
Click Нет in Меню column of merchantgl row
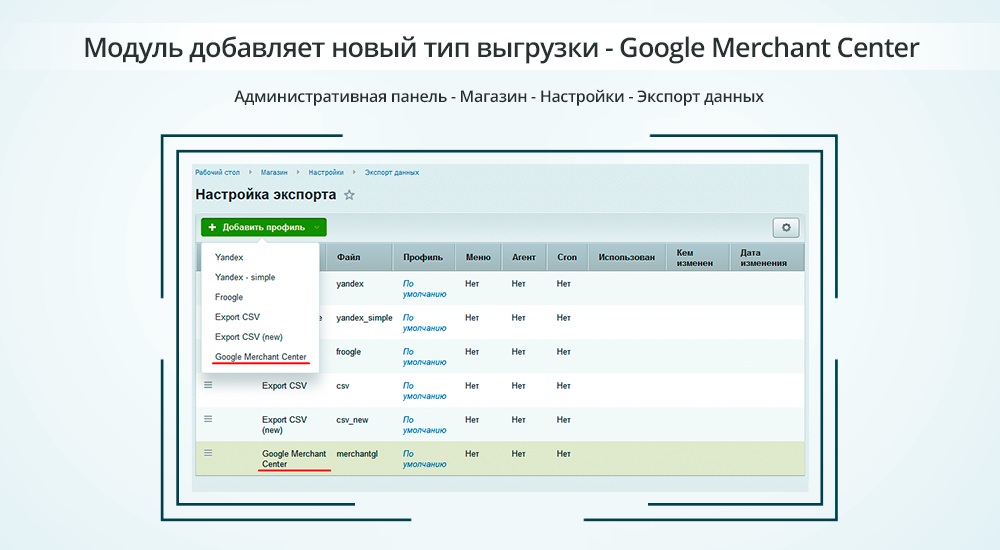[x=472, y=454]
